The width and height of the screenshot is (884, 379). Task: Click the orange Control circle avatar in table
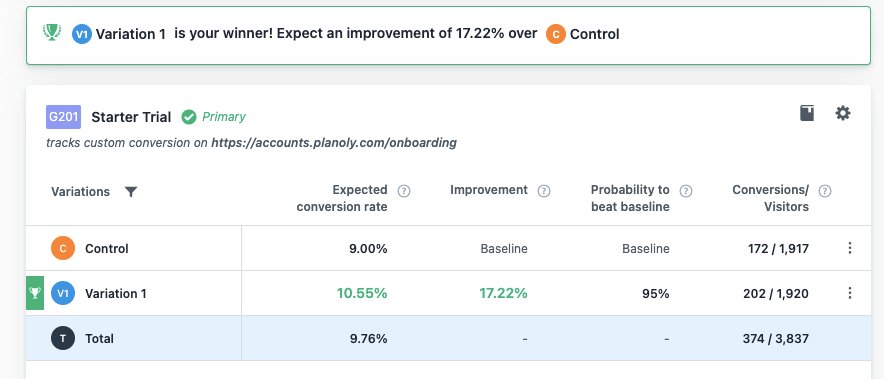pyautogui.click(x=63, y=248)
